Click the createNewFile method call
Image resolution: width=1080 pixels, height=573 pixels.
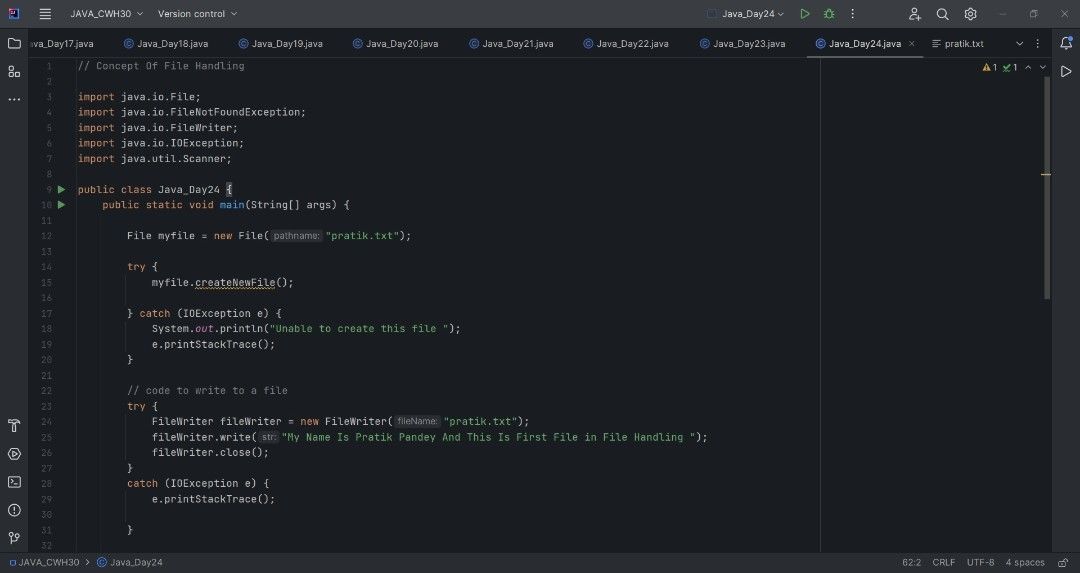(x=235, y=282)
